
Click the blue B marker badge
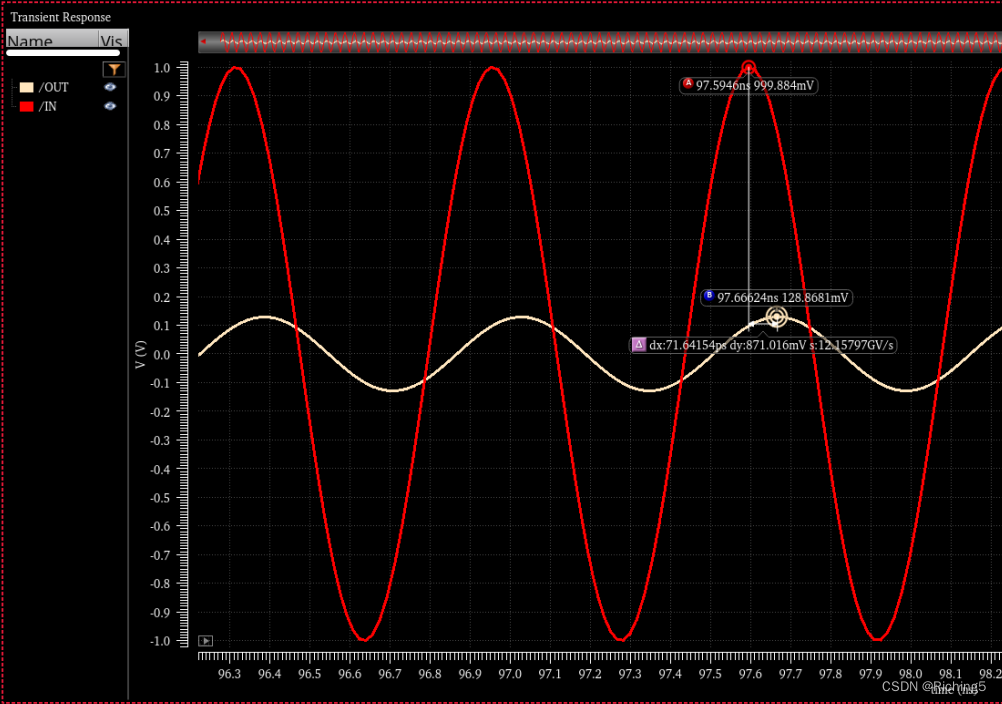(709, 296)
